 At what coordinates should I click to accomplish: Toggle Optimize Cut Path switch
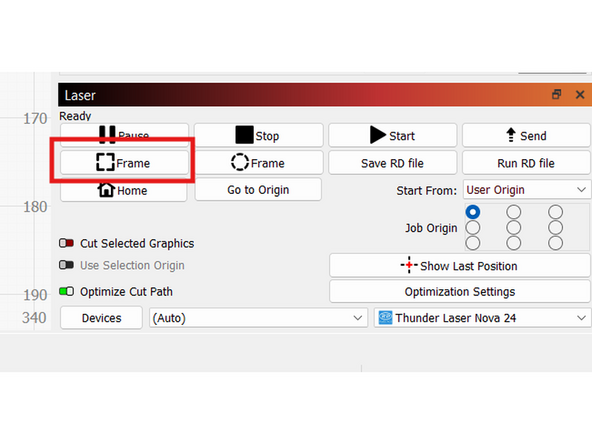(x=66, y=291)
